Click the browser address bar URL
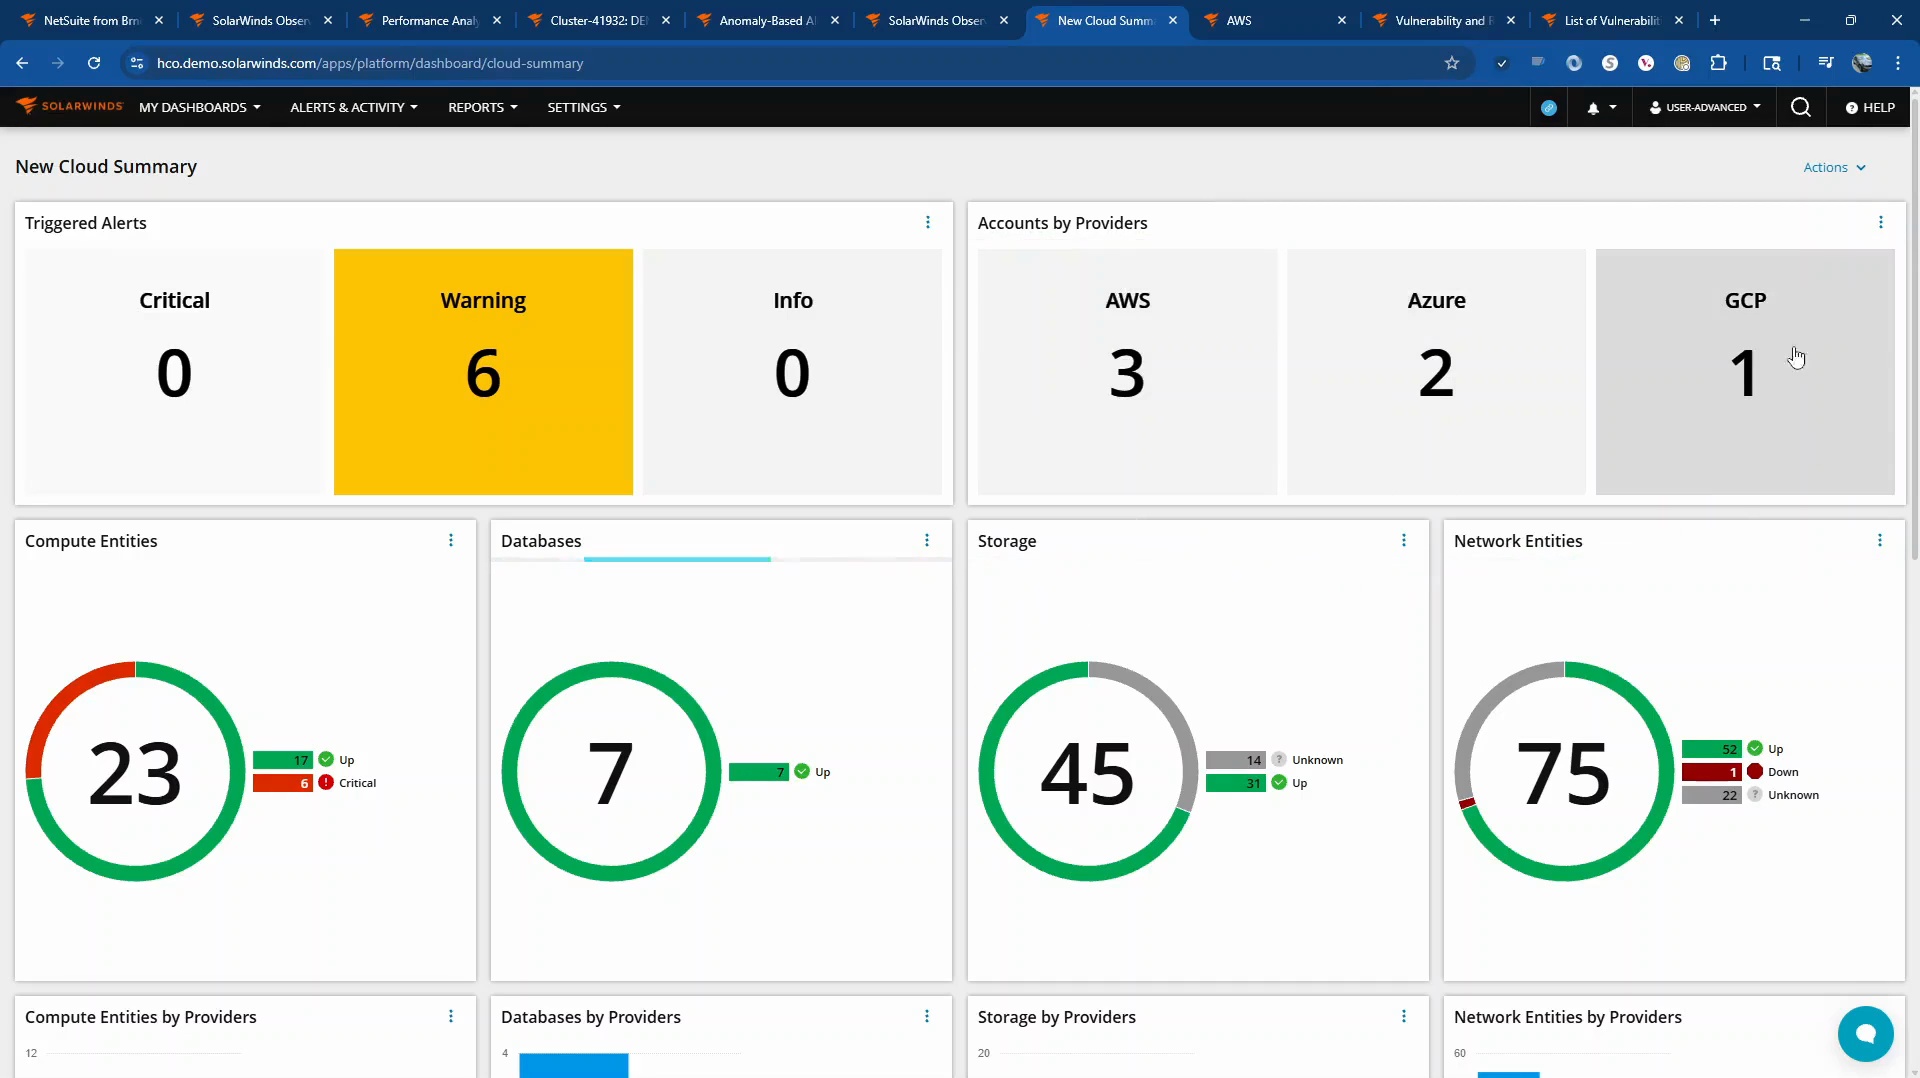The width and height of the screenshot is (1920, 1078). tap(370, 63)
